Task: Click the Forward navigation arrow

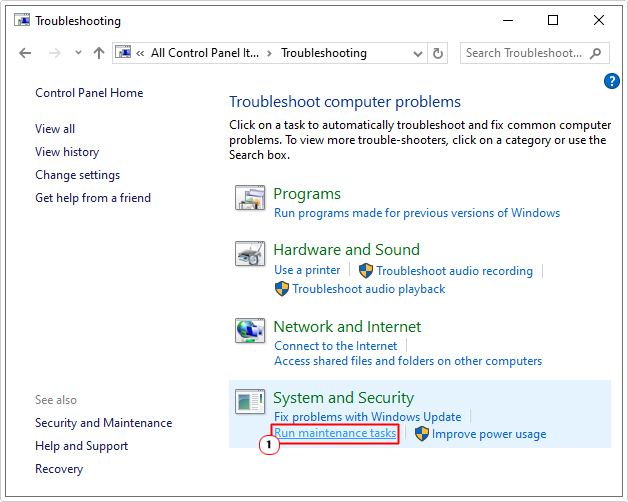Action: [54, 53]
